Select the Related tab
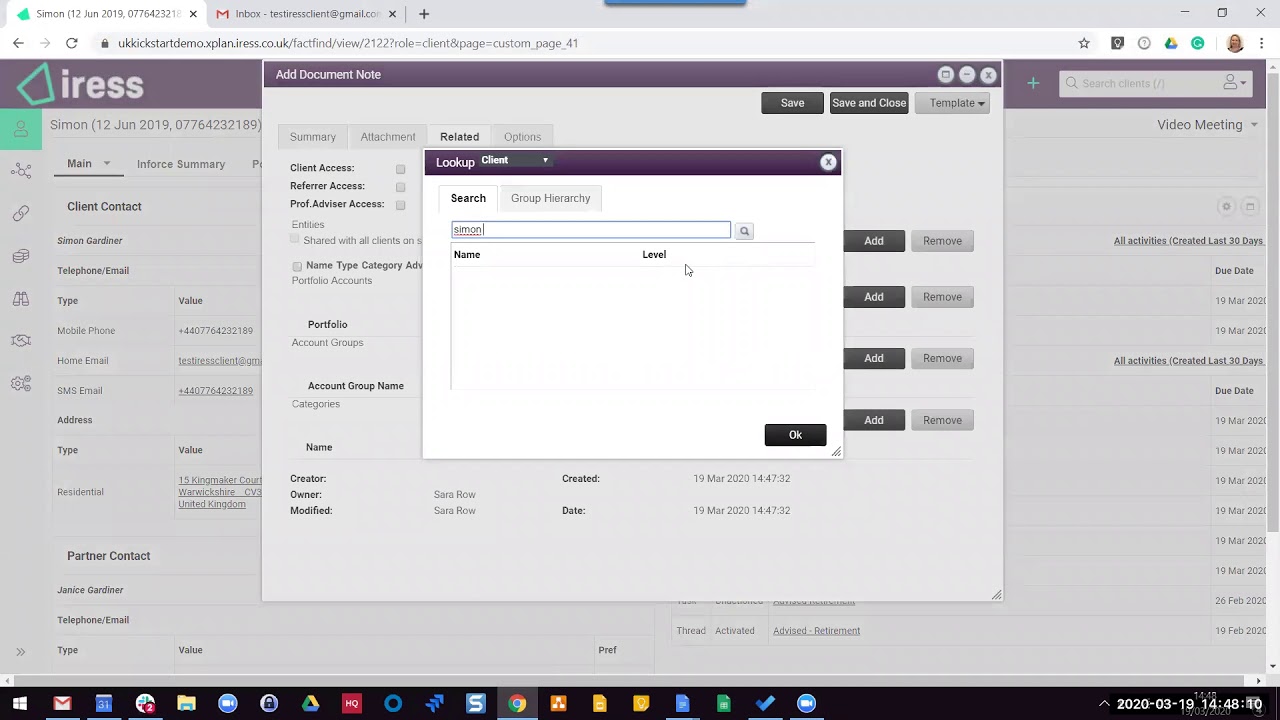The height and width of the screenshot is (720, 1280). click(460, 137)
